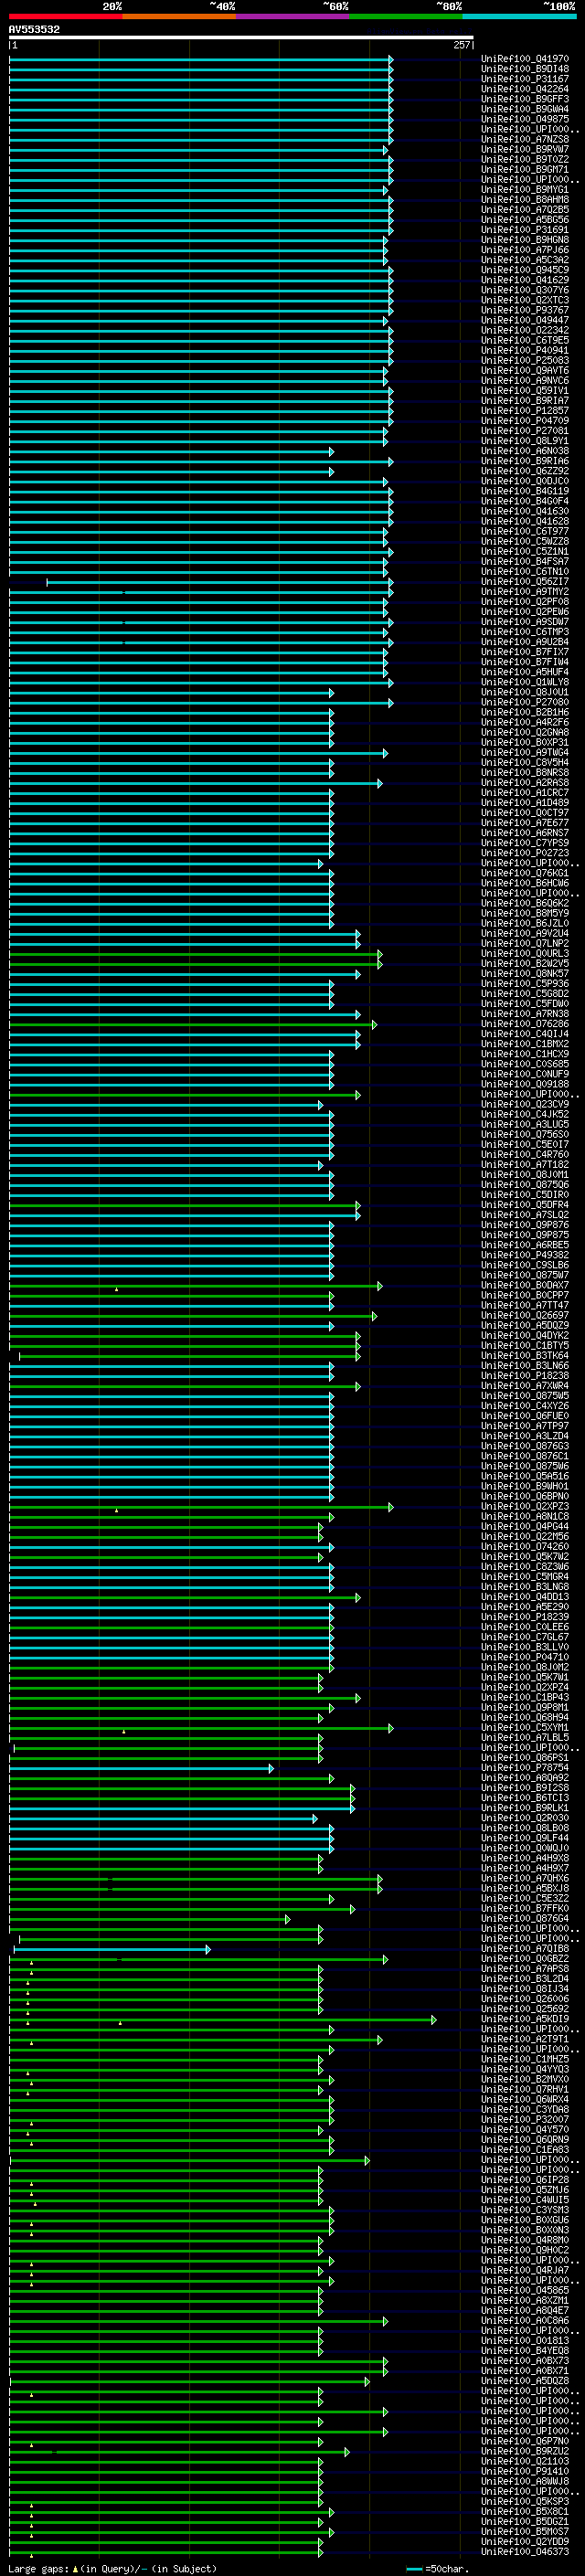Select hit UniRef100_P04709
This screenshot has height=2576, width=585.
(525, 421)
